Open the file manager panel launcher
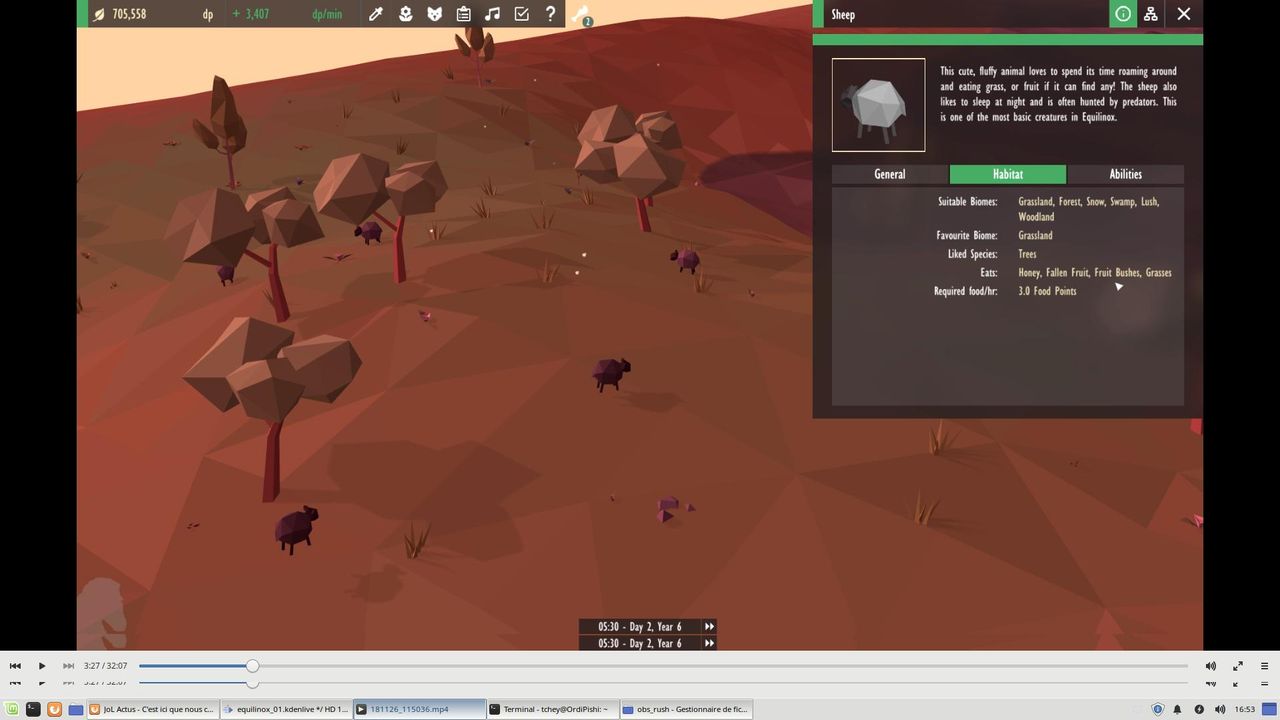This screenshot has height=720, width=1280. (x=76, y=709)
